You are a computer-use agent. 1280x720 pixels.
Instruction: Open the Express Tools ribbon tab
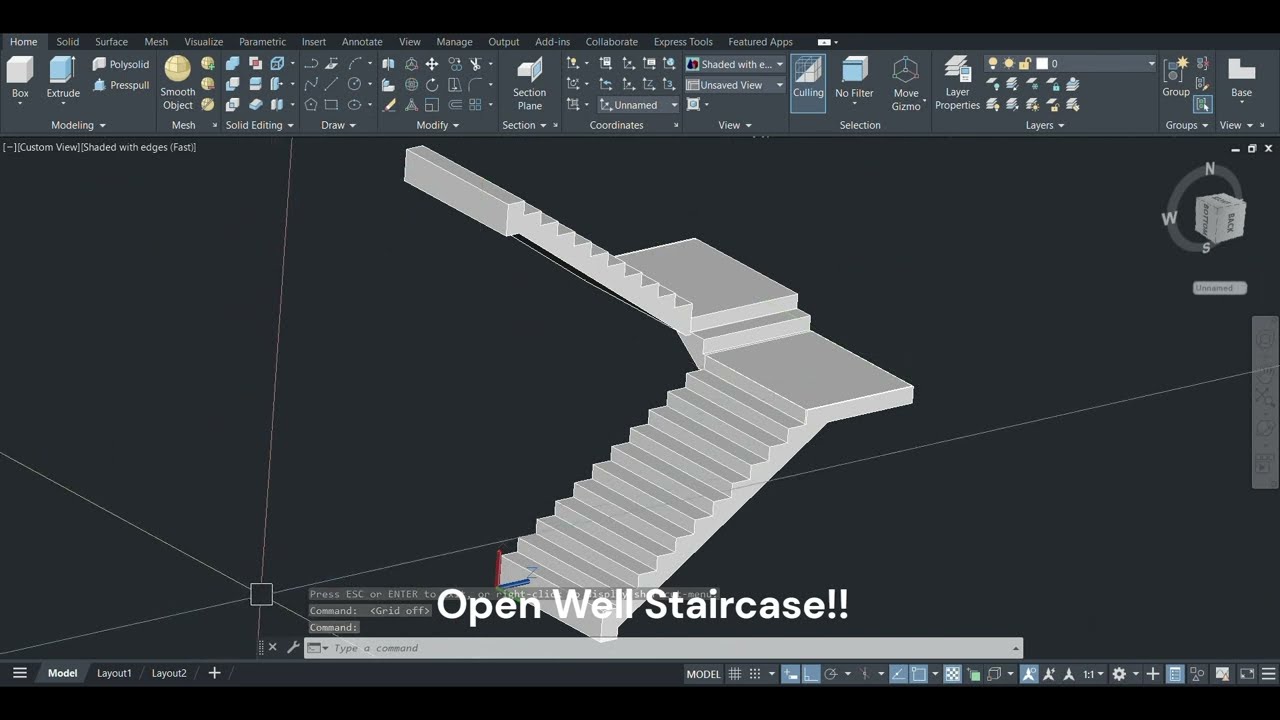(683, 42)
